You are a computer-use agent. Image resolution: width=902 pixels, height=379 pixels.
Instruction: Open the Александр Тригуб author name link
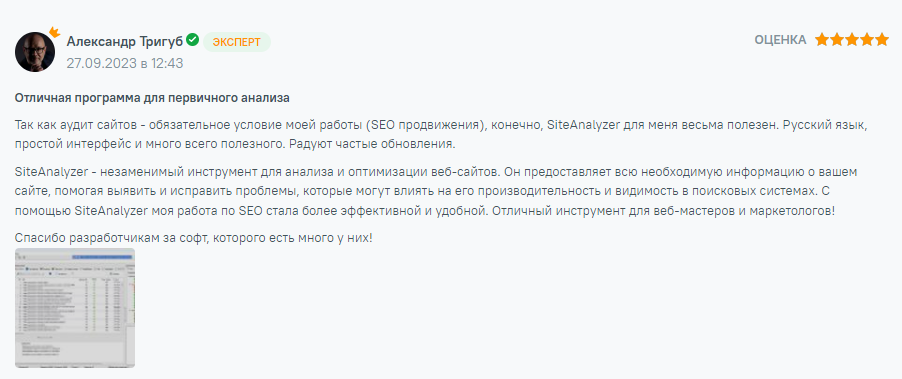point(125,41)
